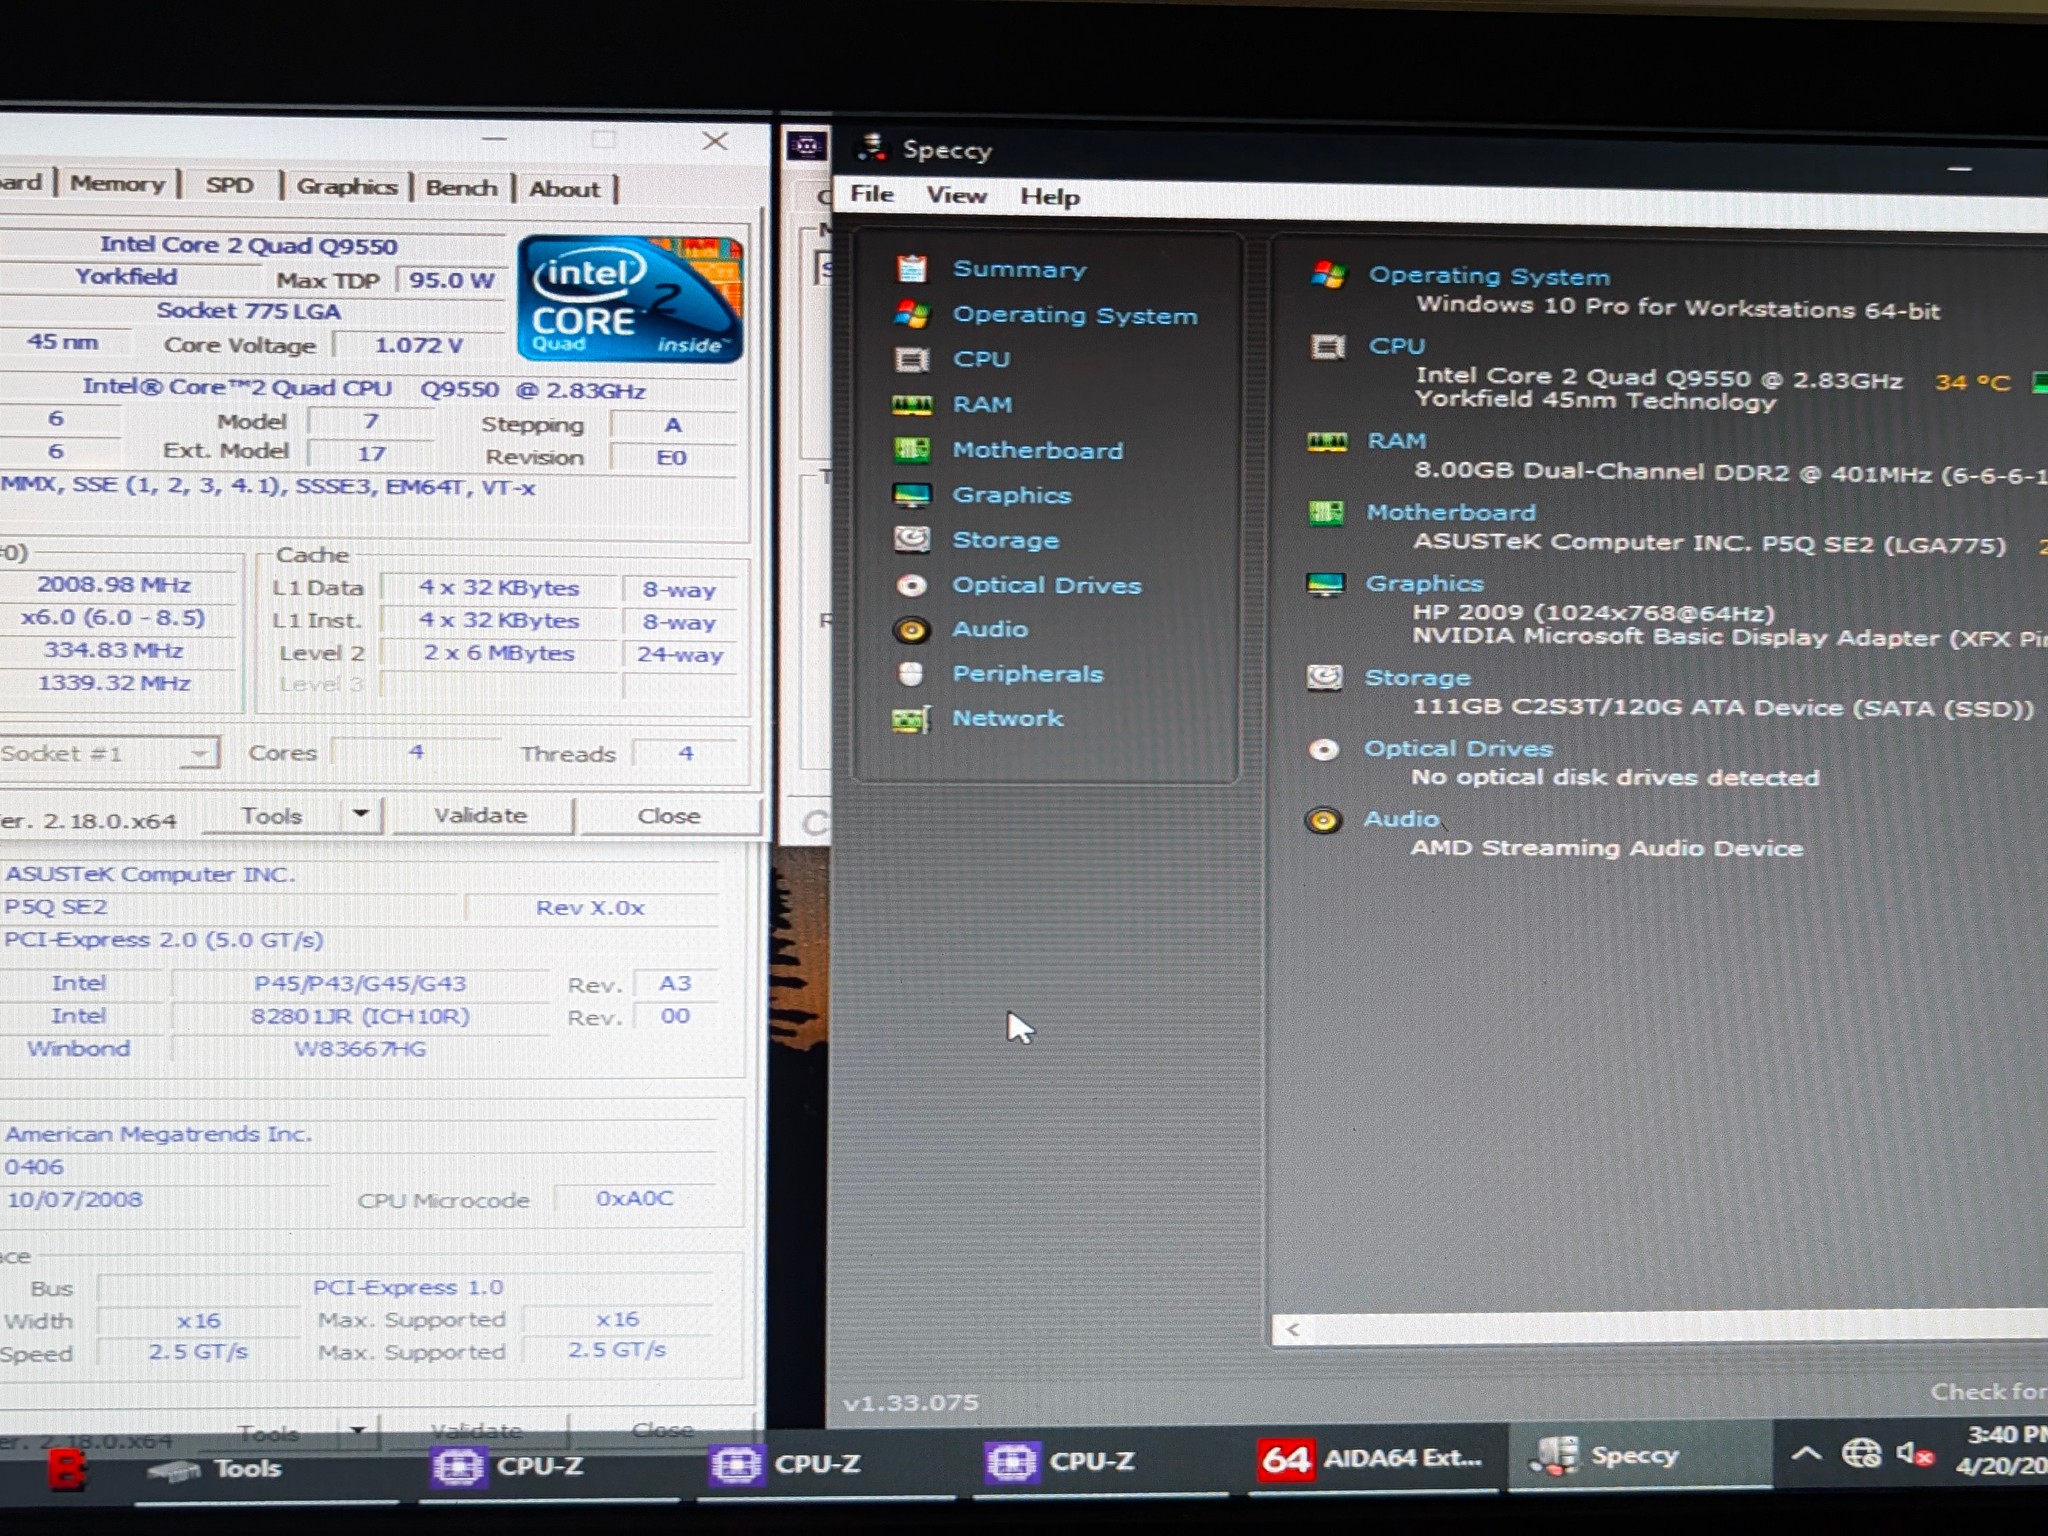Select the Graphics monitor icon in sidebar

(x=911, y=495)
